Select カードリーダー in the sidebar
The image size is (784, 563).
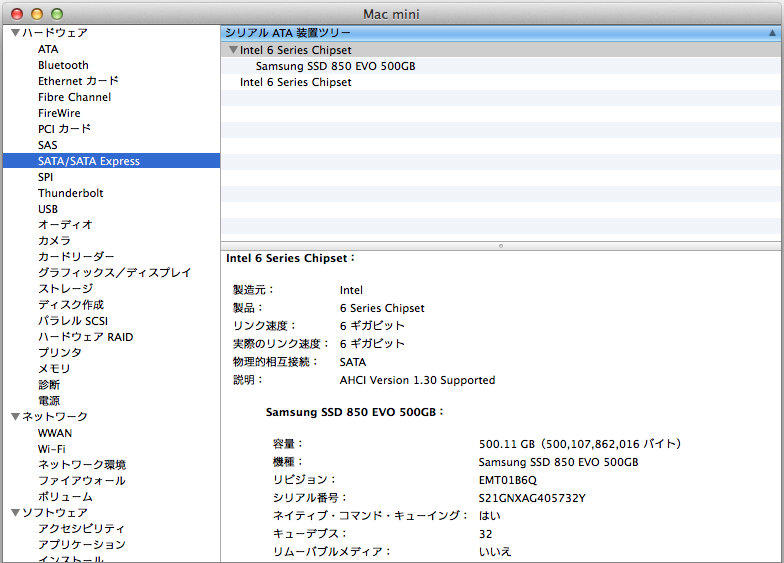76,257
